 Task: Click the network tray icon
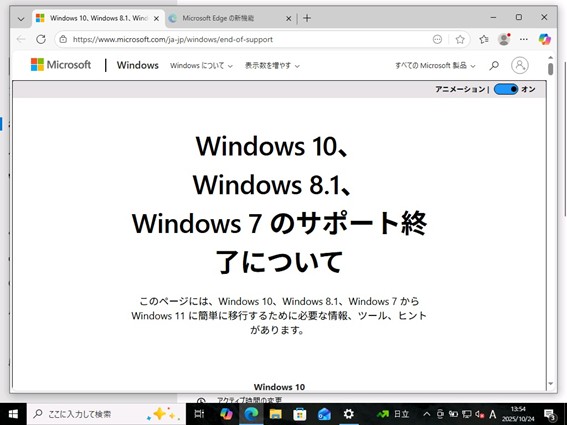(x=466, y=414)
